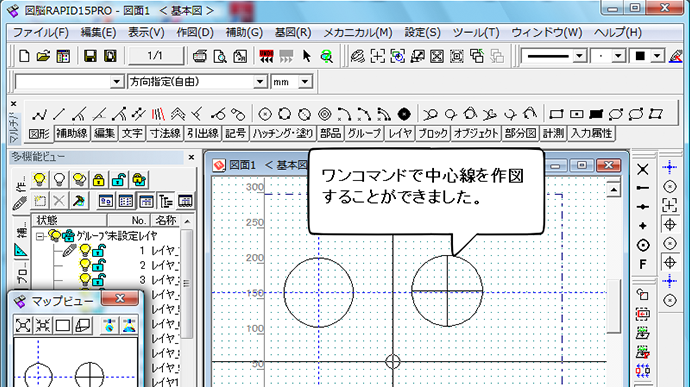Toggle visibility bulb of layer 1
The width and height of the screenshot is (690, 387).
pyautogui.click(x=84, y=251)
